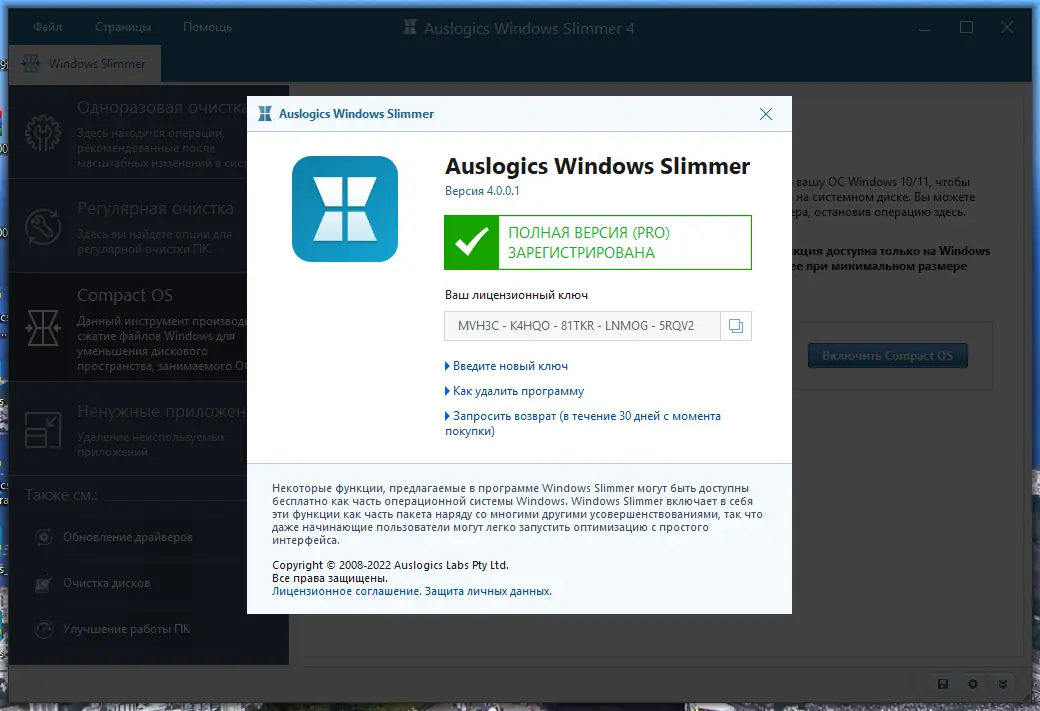
Task: Open the Помощь menu
Action: coord(208,27)
